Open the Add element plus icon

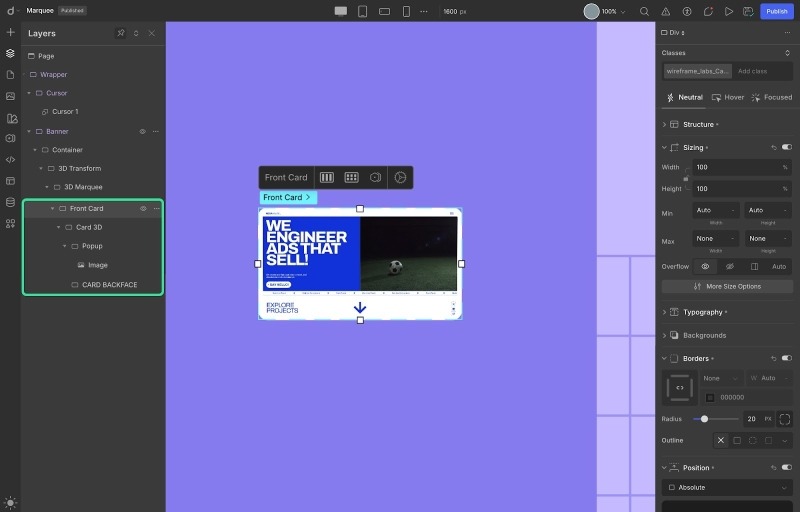[10, 32]
